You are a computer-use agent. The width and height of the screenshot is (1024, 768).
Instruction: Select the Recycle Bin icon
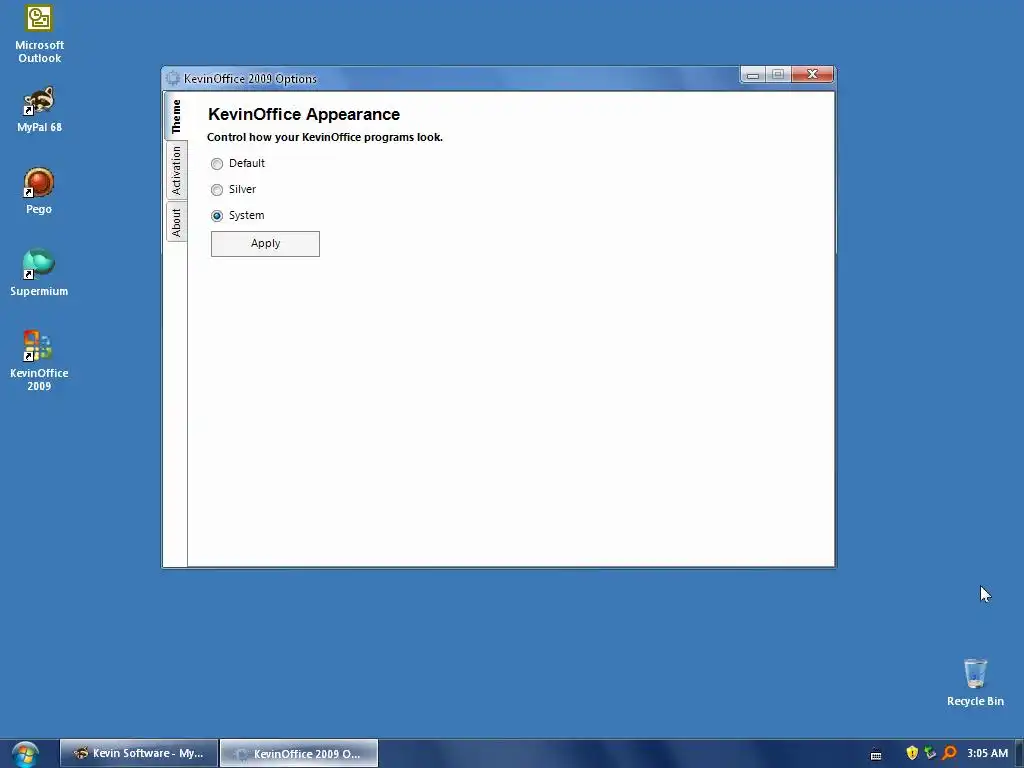[975, 682]
